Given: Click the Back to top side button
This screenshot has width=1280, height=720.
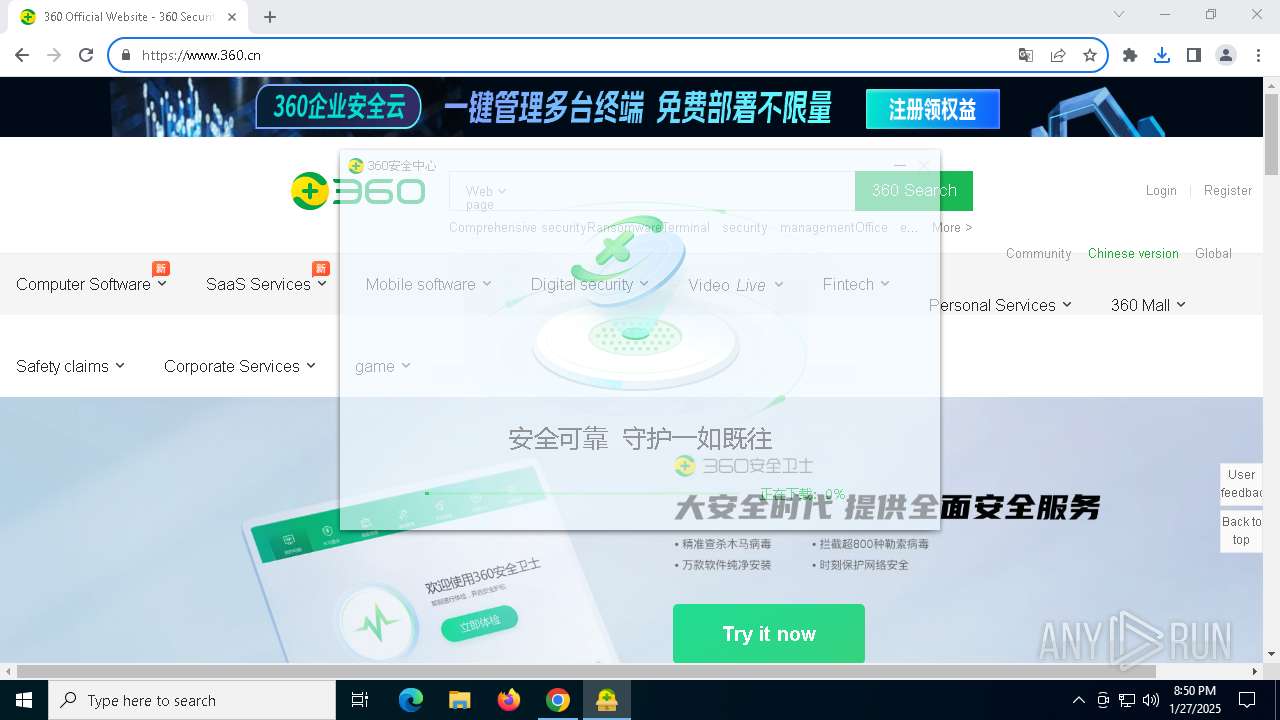Looking at the screenshot, I should (1241, 530).
